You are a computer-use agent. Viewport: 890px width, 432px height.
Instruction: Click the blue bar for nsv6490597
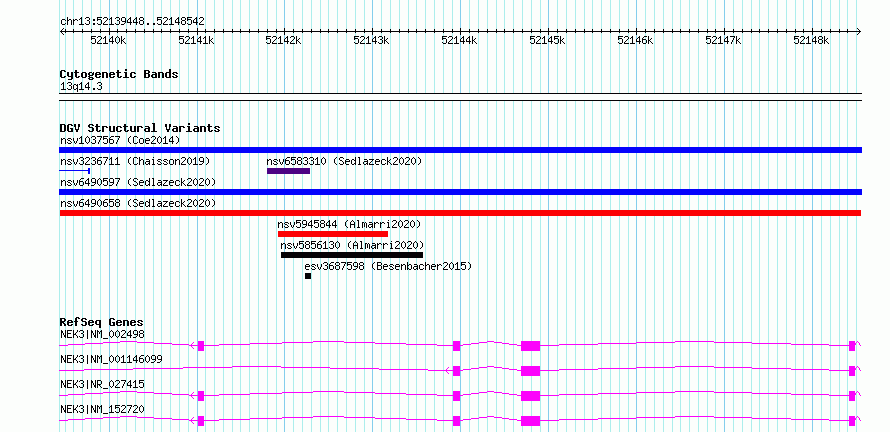[460, 192]
